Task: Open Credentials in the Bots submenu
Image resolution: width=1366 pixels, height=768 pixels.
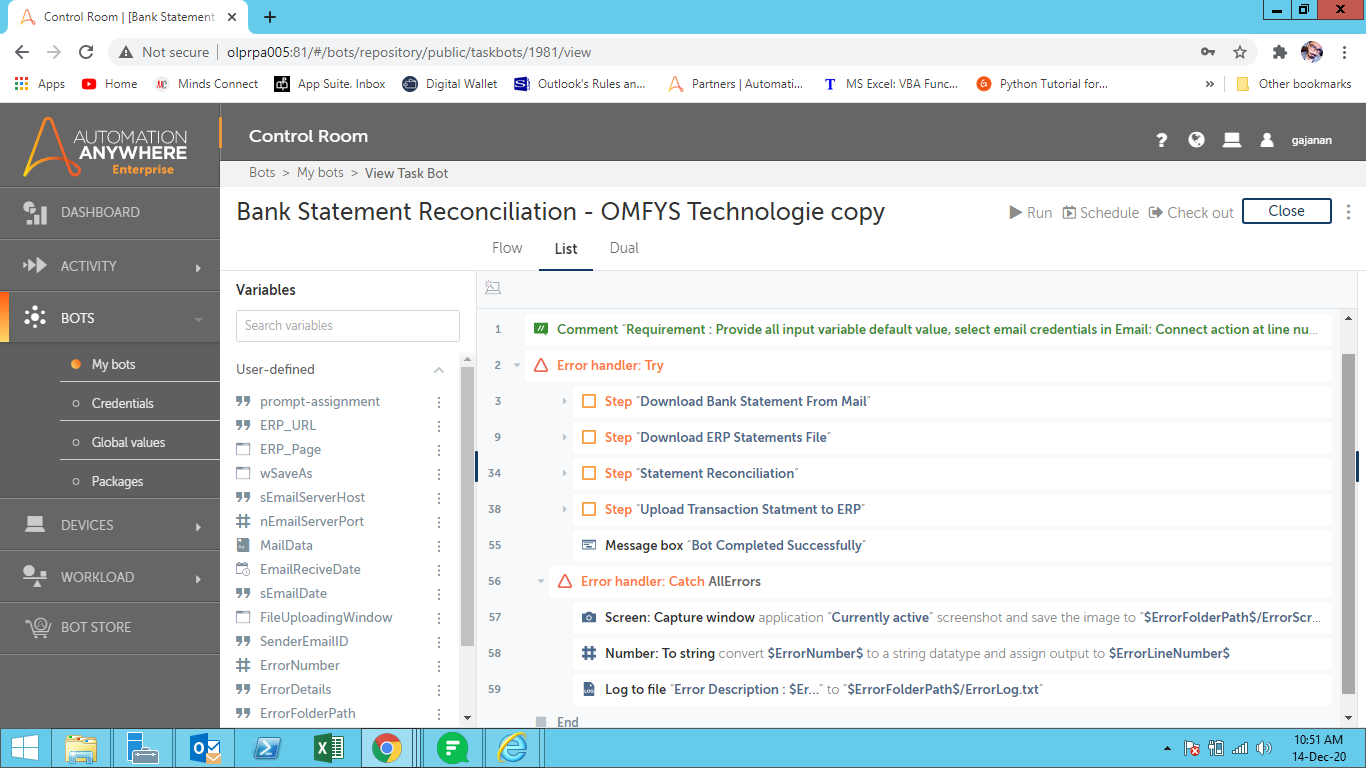Action: [122, 404]
